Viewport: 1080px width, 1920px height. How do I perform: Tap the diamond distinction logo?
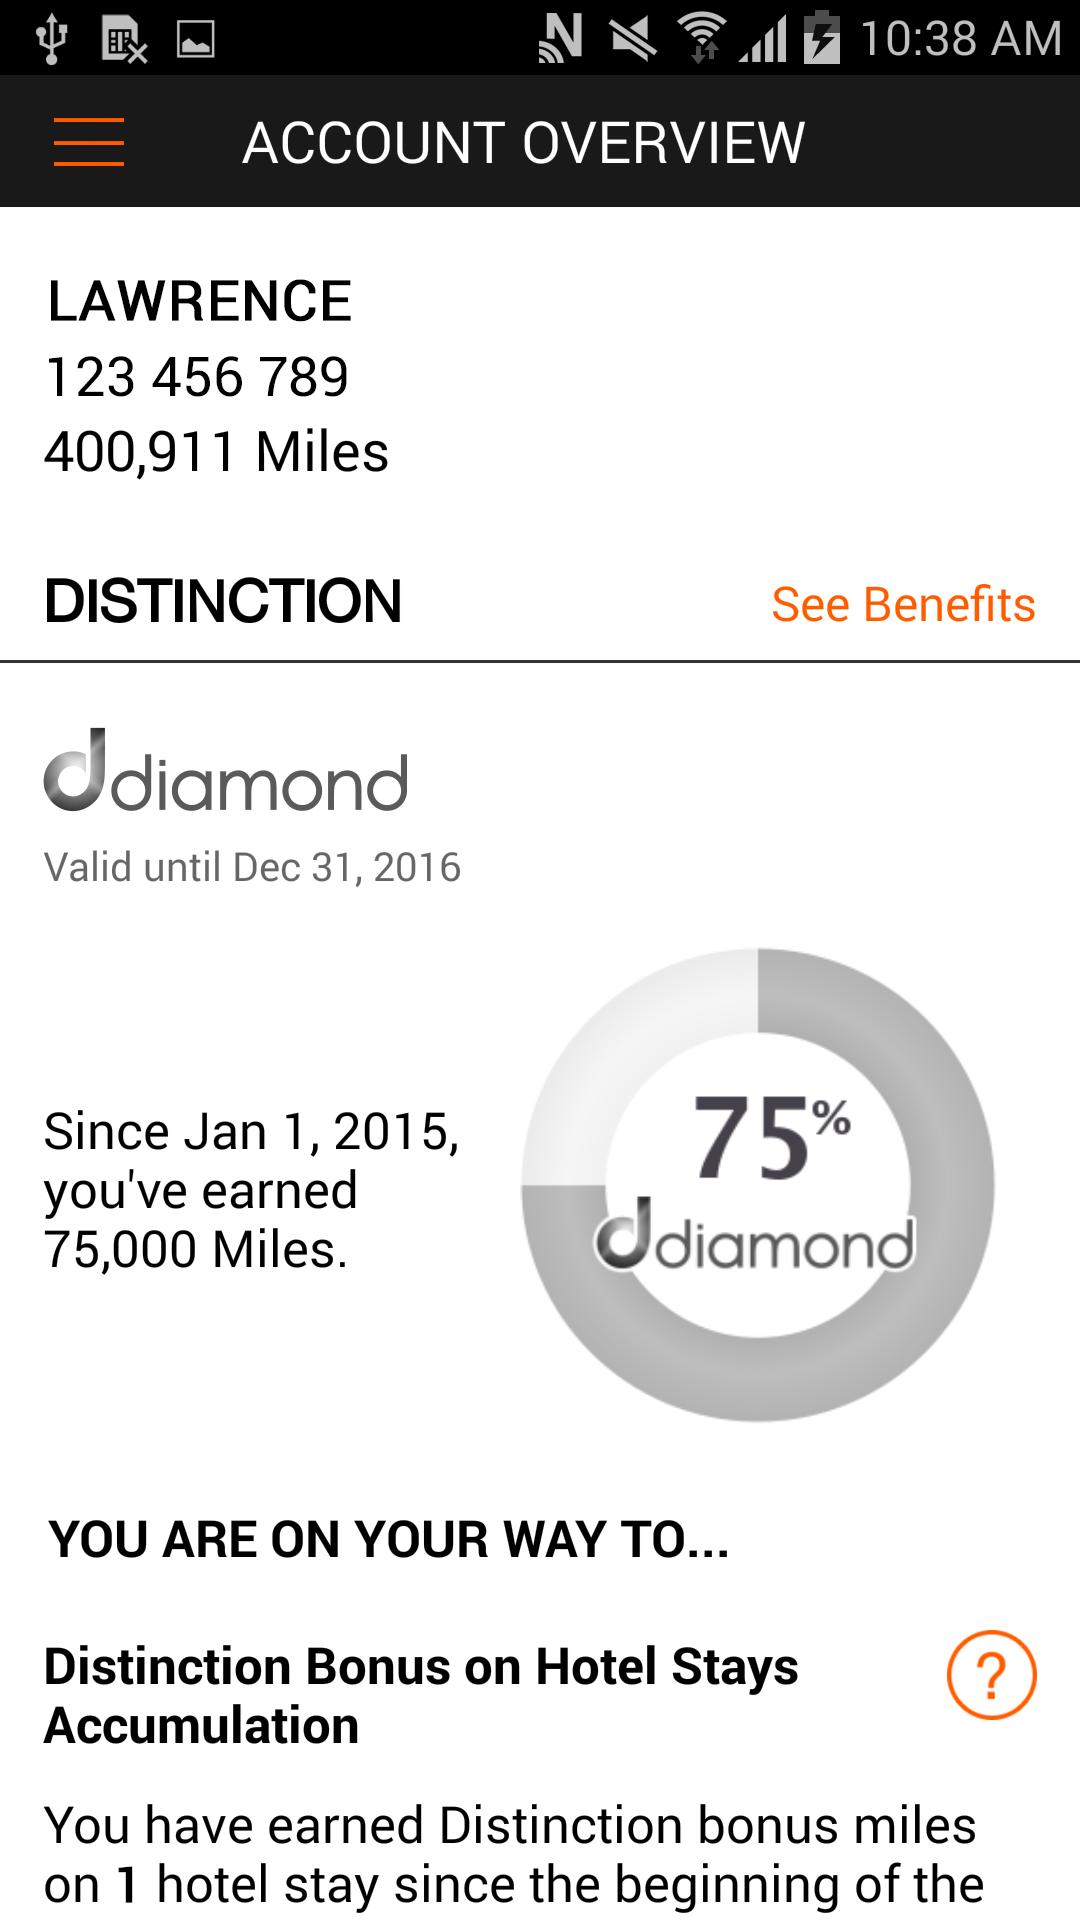(x=226, y=771)
